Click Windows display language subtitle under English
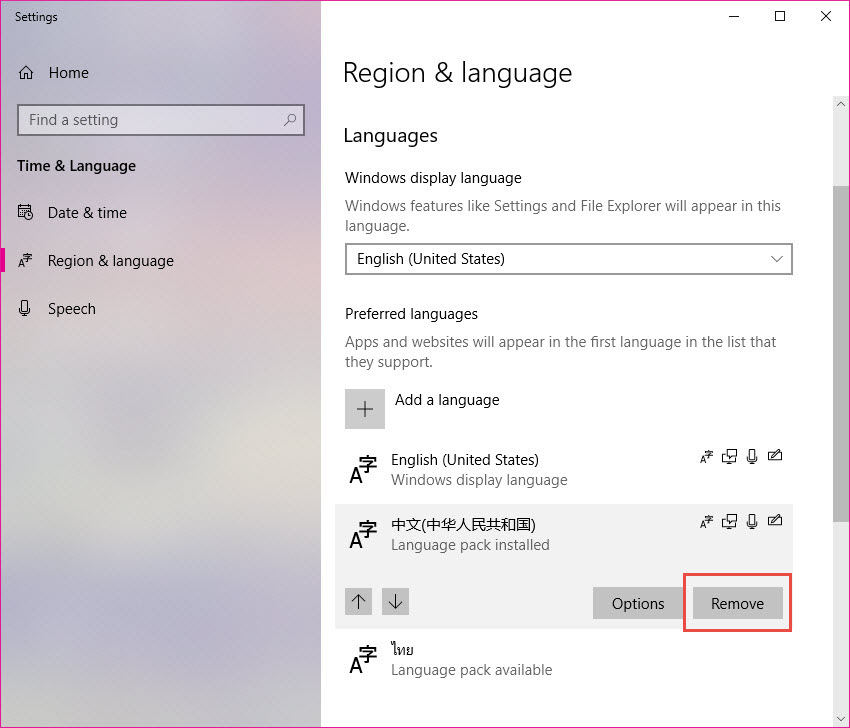The height and width of the screenshot is (728, 850). coord(479,480)
